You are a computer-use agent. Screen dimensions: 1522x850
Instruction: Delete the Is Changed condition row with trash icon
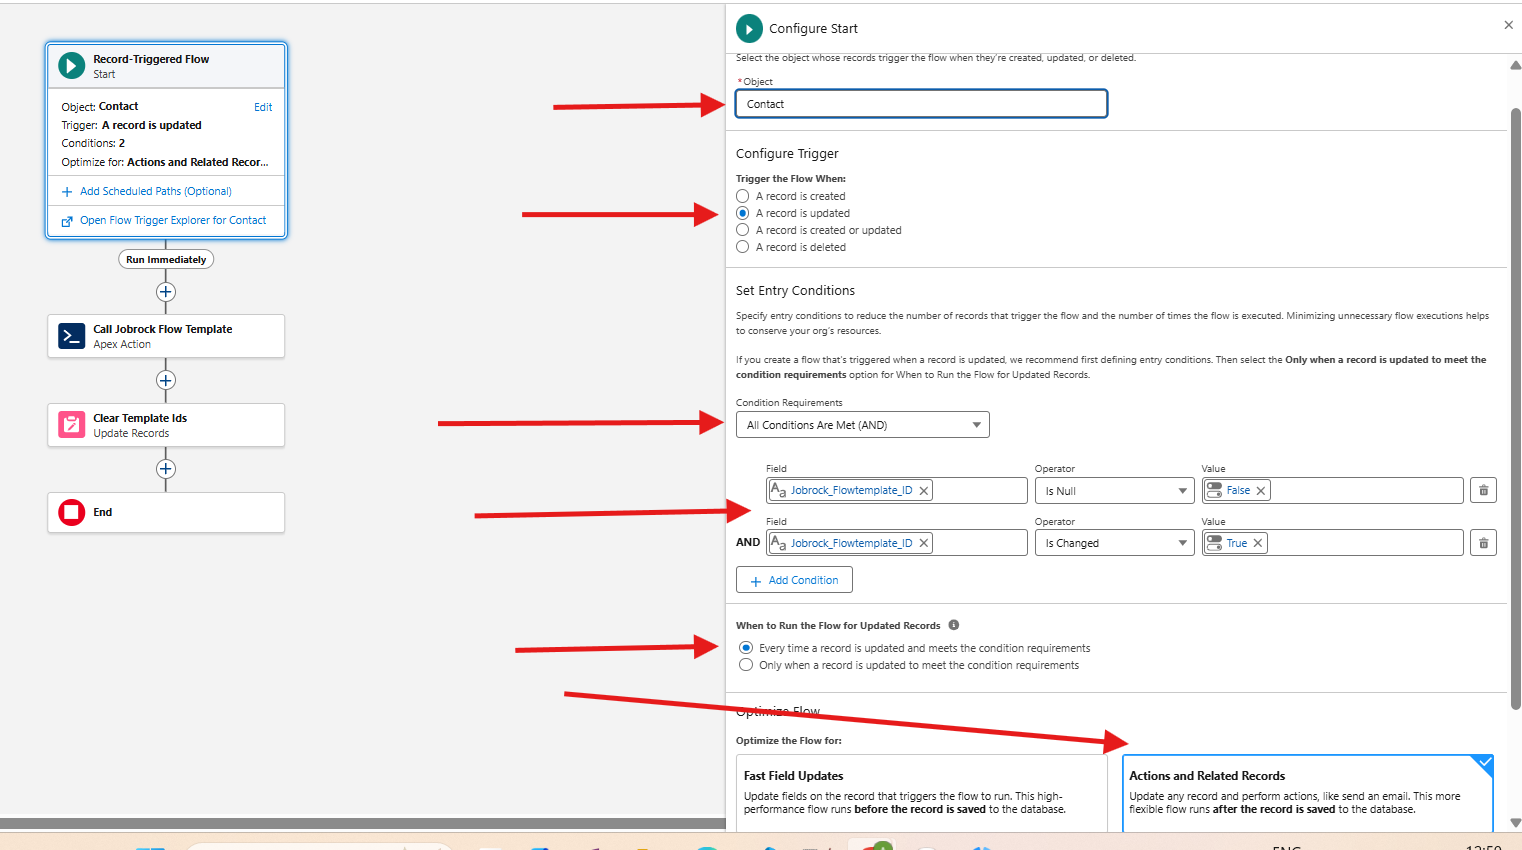click(x=1483, y=543)
